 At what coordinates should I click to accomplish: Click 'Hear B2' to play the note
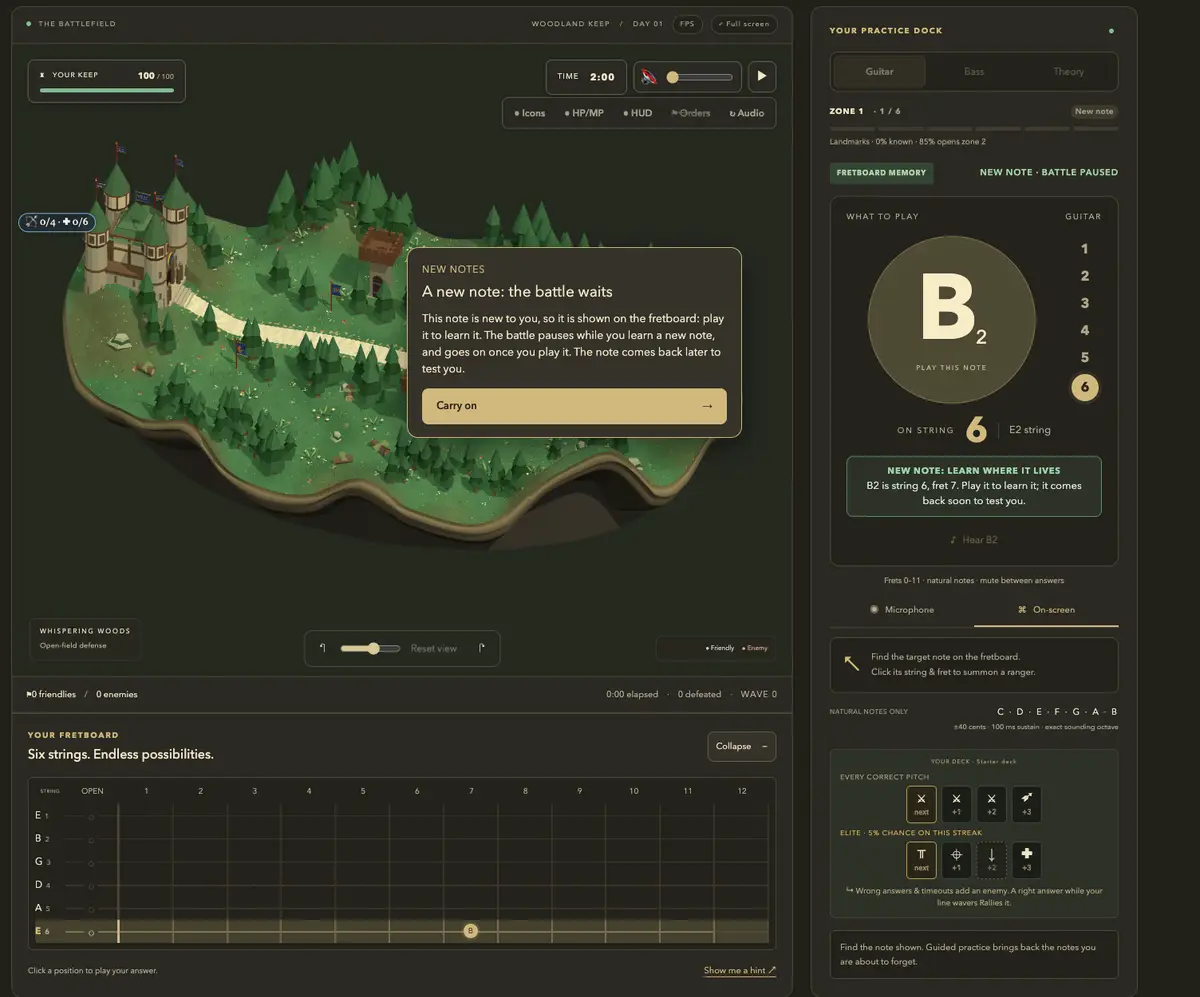coord(973,540)
